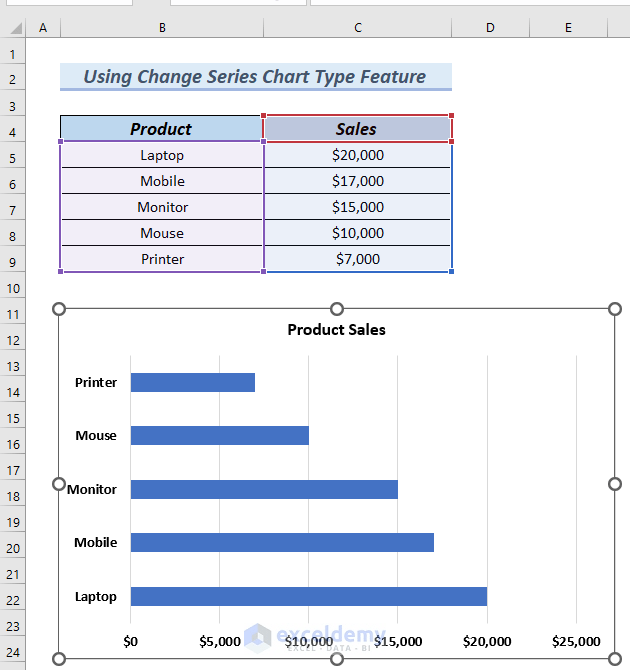This screenshot has width=630, height=670.
Task: Select column E header
Action: pos(568,28)
